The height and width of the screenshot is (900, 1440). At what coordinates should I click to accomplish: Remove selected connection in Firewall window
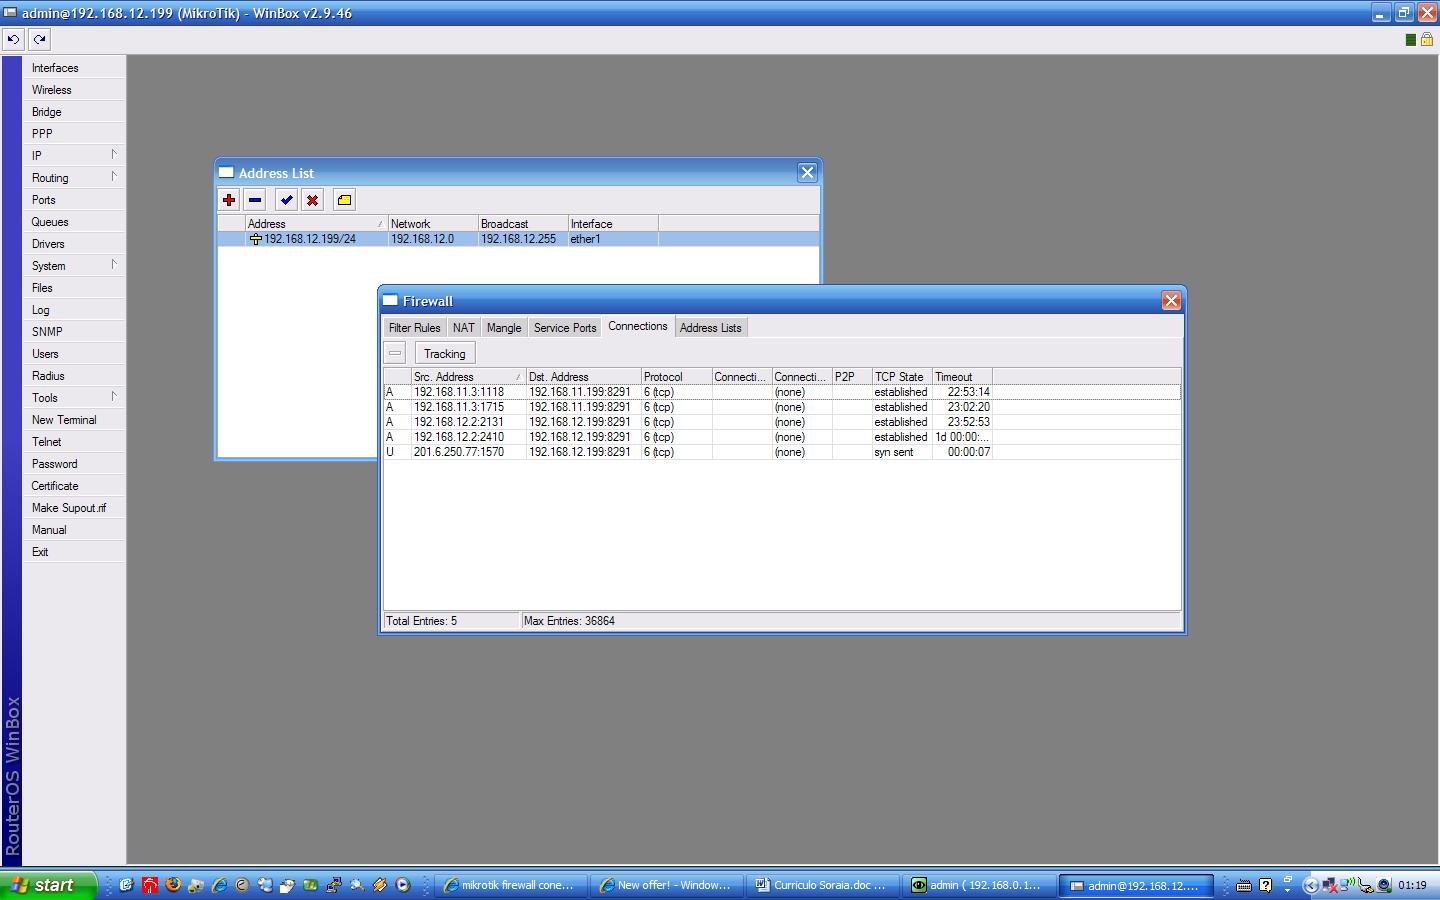(x=395, y=353)
